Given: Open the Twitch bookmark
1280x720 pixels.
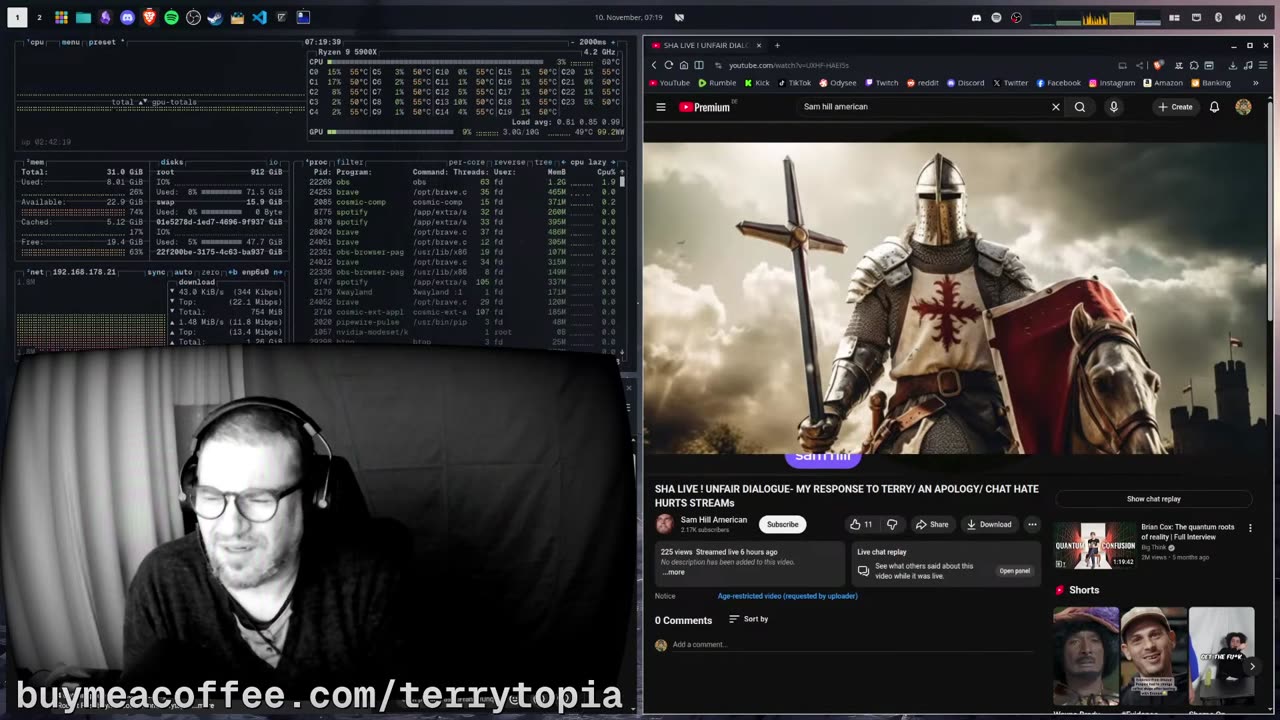Looking at the screenshot, I should pos(881,83).
